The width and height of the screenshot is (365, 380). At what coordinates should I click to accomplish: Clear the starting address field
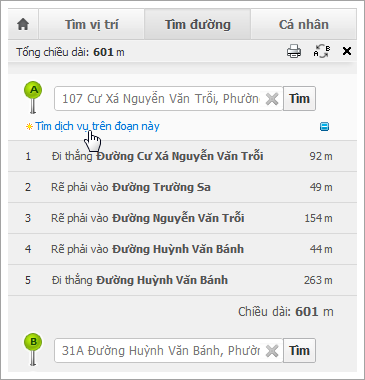(x=272, y=99)
